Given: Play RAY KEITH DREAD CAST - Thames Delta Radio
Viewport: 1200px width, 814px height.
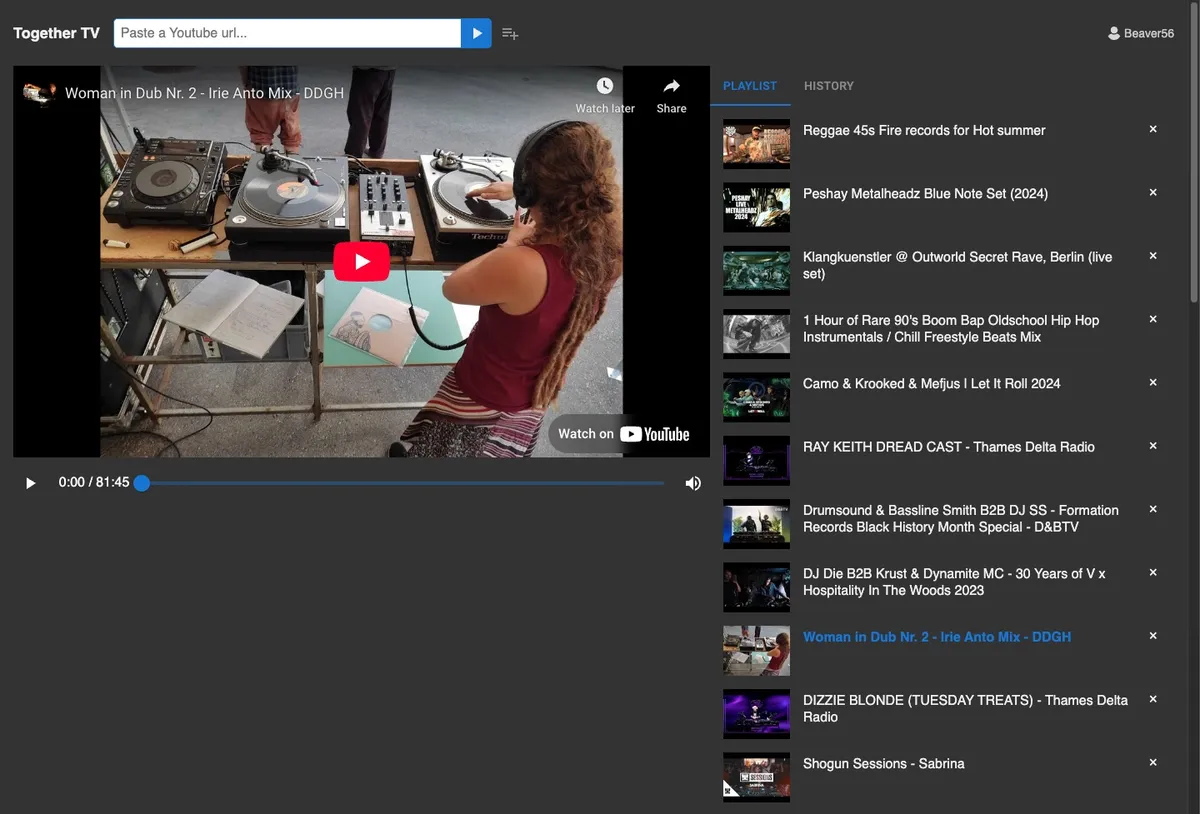Looking at the screenshot, I should click(949, 447).
